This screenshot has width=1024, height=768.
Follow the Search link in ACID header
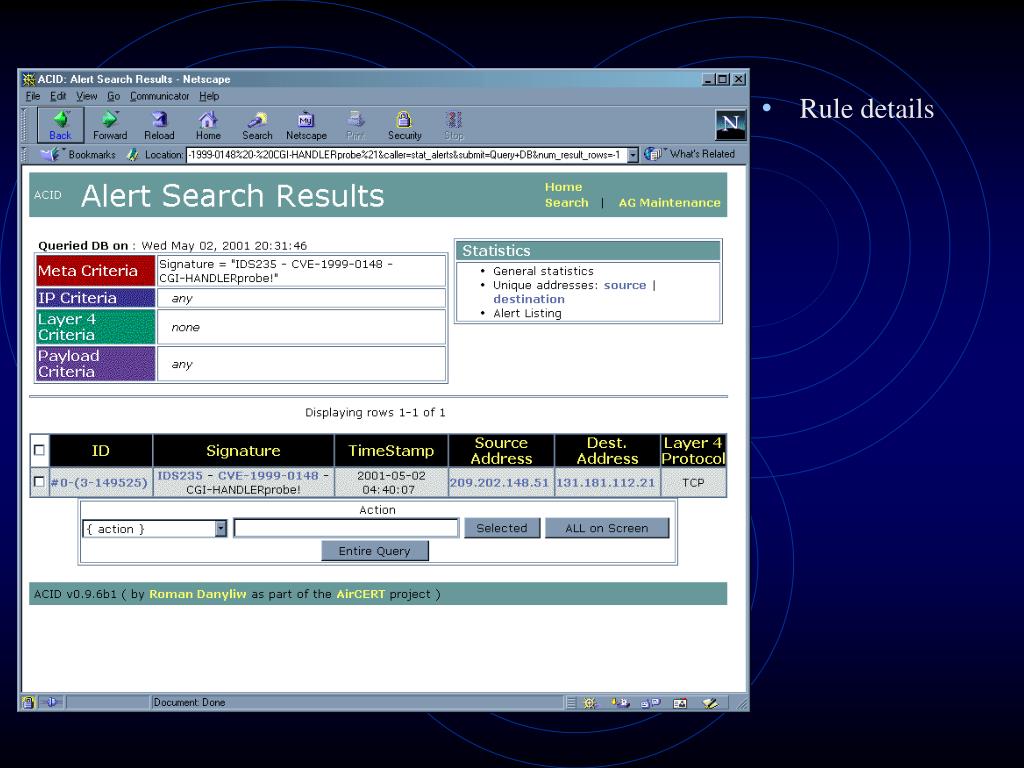(x=567, y=202)
